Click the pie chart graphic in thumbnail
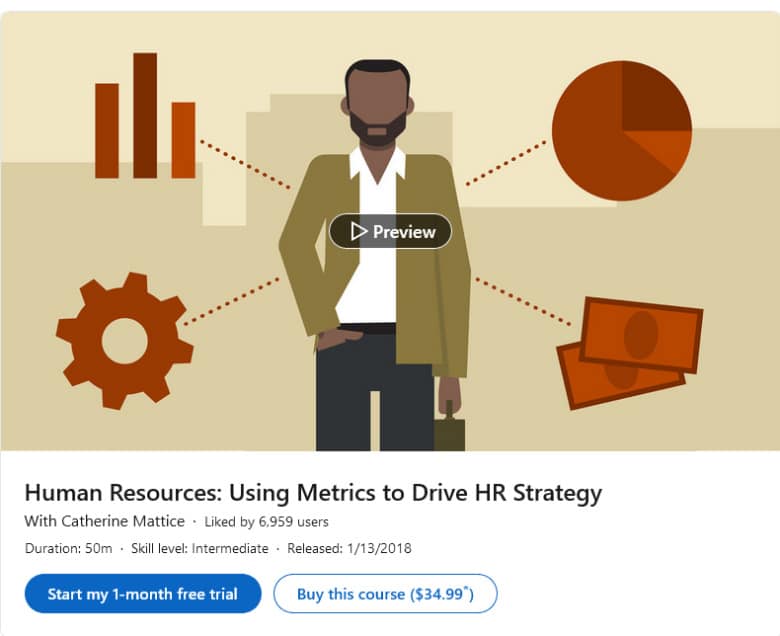Screen dimensions: 780x636 click(622, 131)
